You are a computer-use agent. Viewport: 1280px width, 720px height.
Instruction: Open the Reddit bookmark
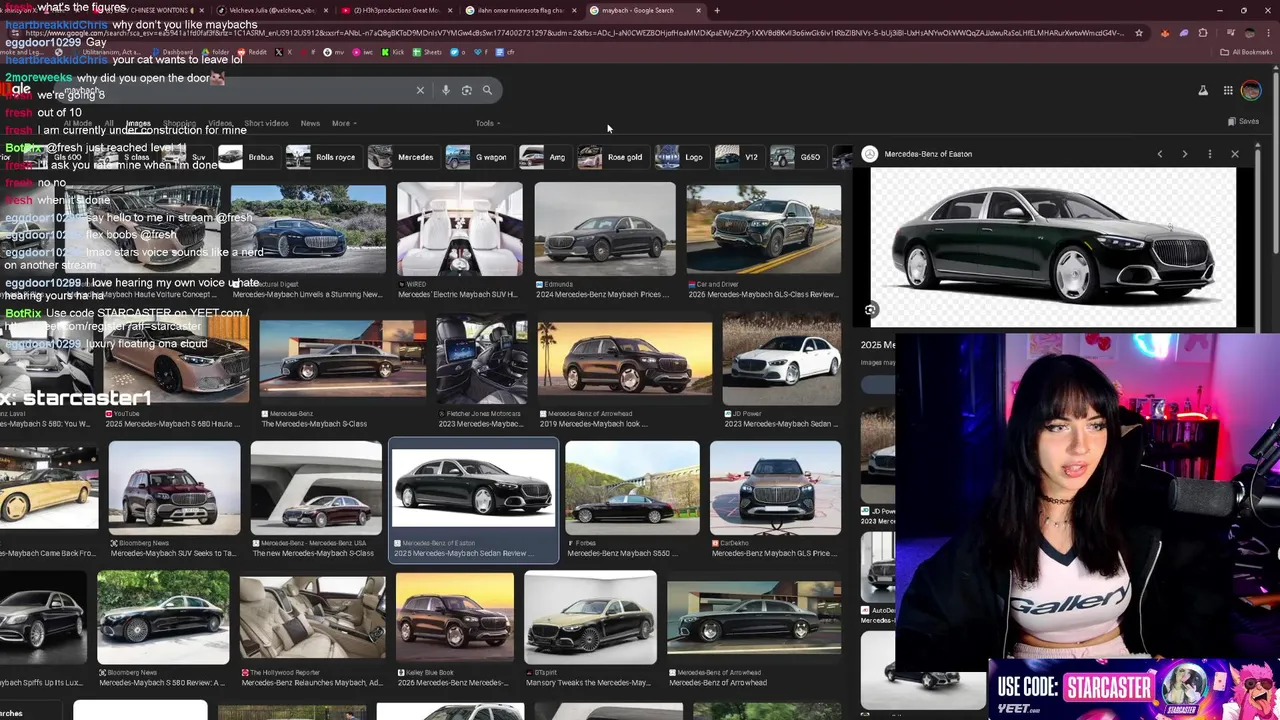click(251, 52)
